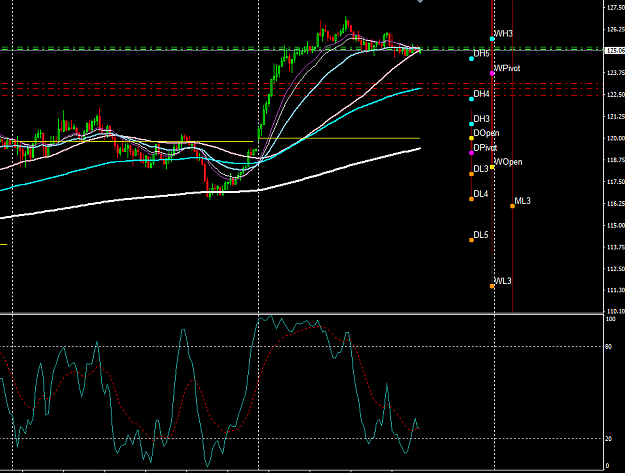The image size is (625, 473).
Task: Click the ML3 monthly level label
Action: point(522,201)
